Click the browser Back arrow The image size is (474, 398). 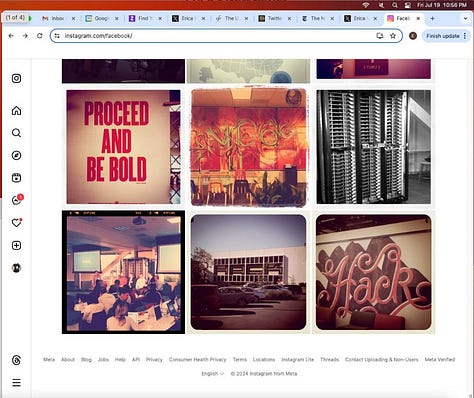(11, 36)
